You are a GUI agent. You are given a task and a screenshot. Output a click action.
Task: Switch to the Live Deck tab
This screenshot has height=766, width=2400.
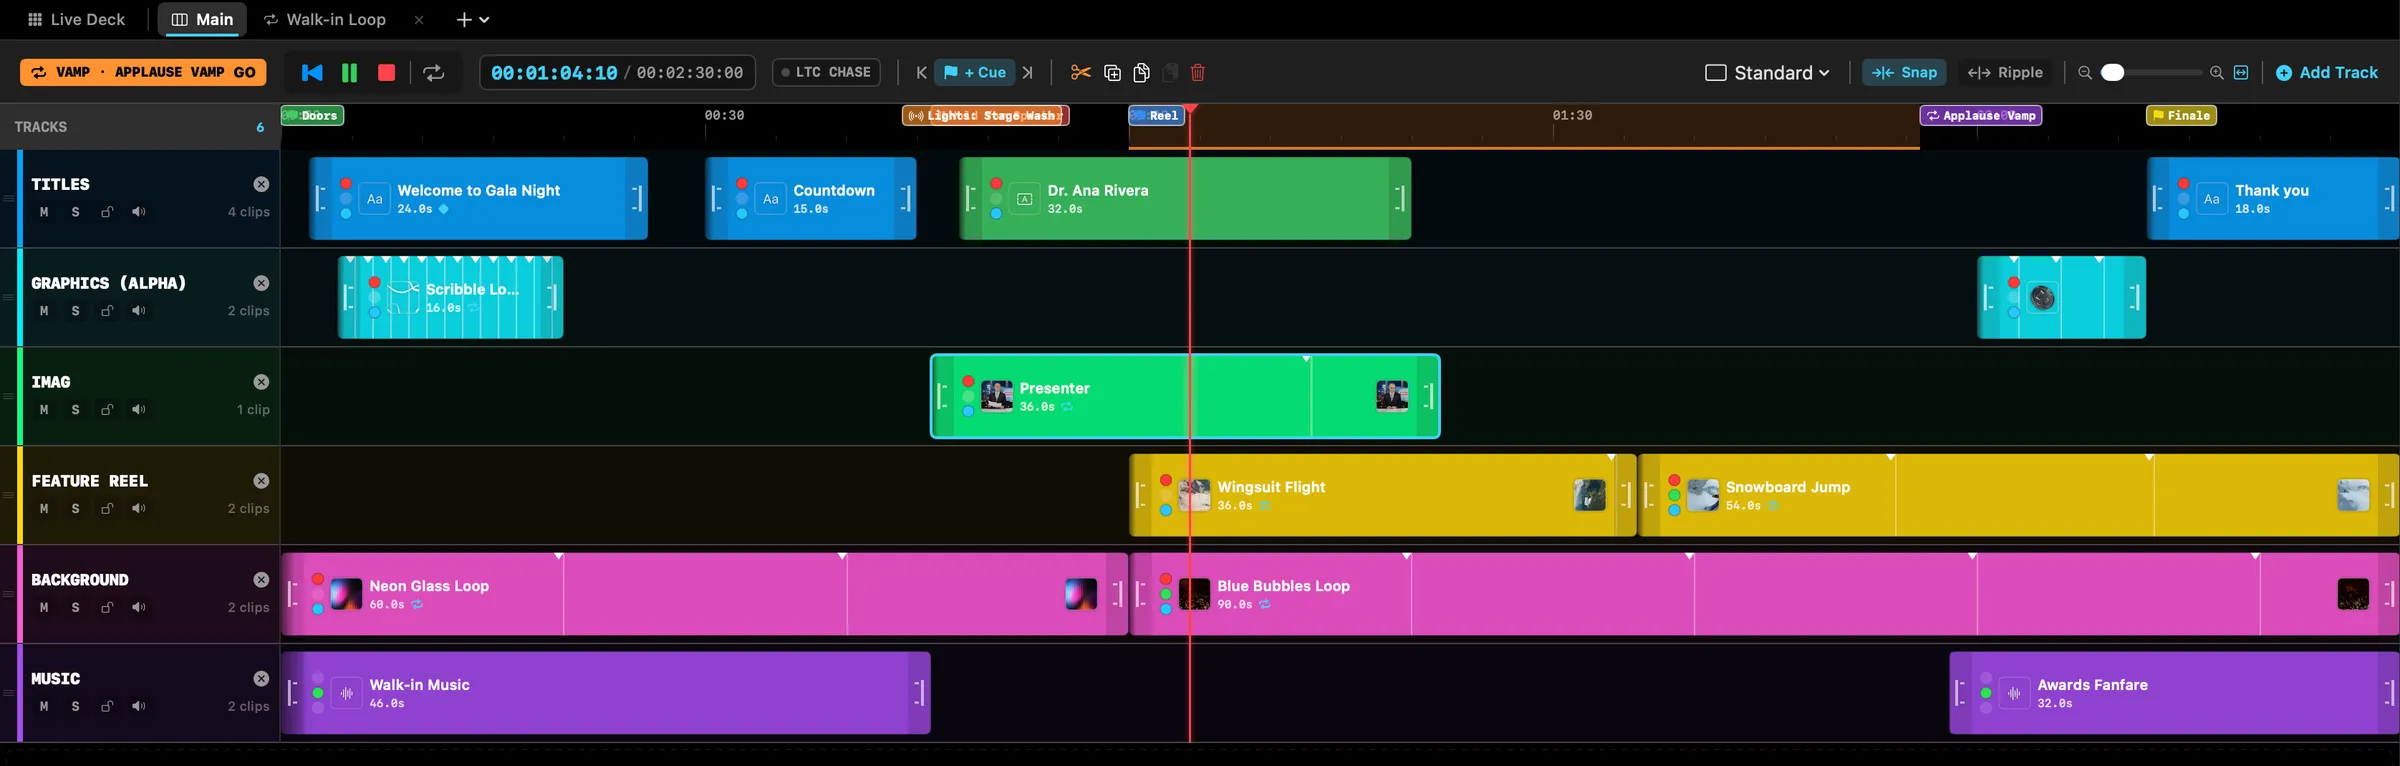coord(76,19)
